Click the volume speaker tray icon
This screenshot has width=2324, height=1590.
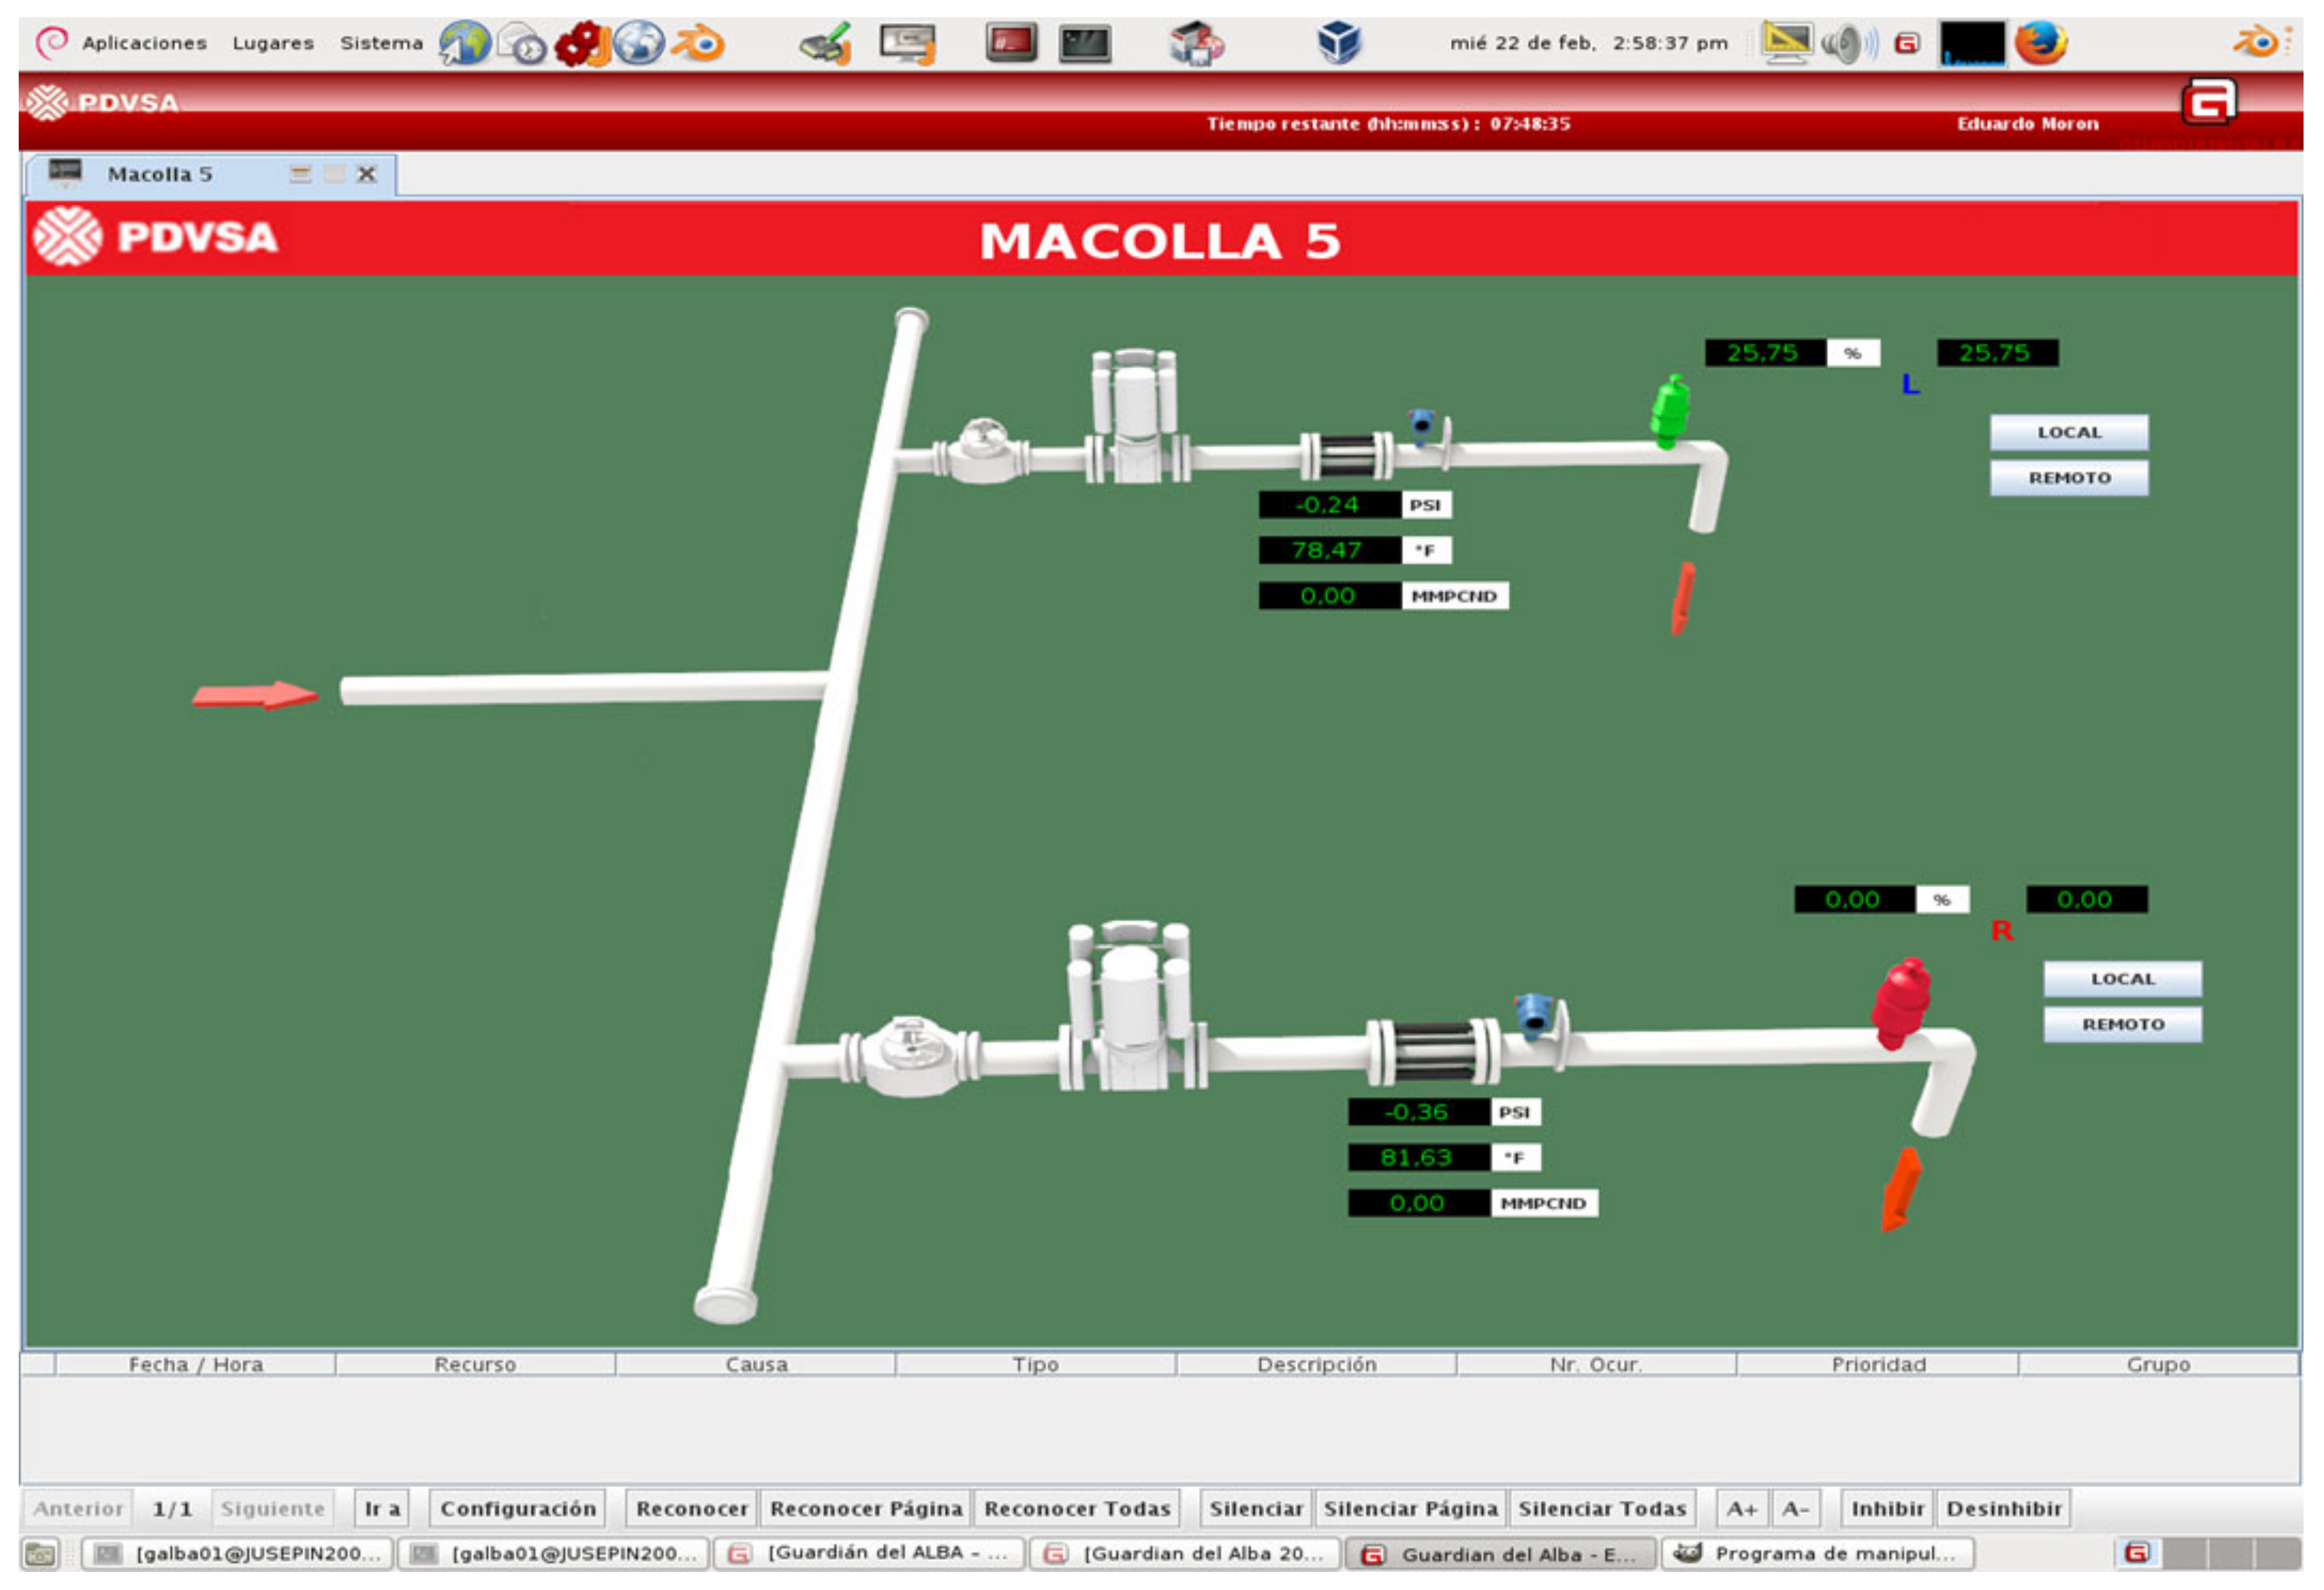(1846, 44)
